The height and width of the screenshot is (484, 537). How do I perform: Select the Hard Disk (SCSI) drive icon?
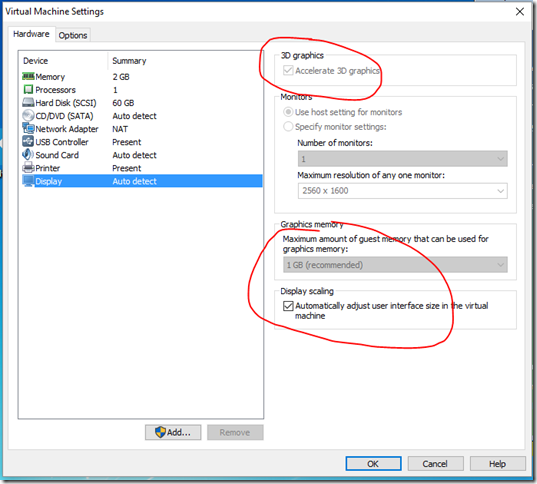(x=28, y=102)
